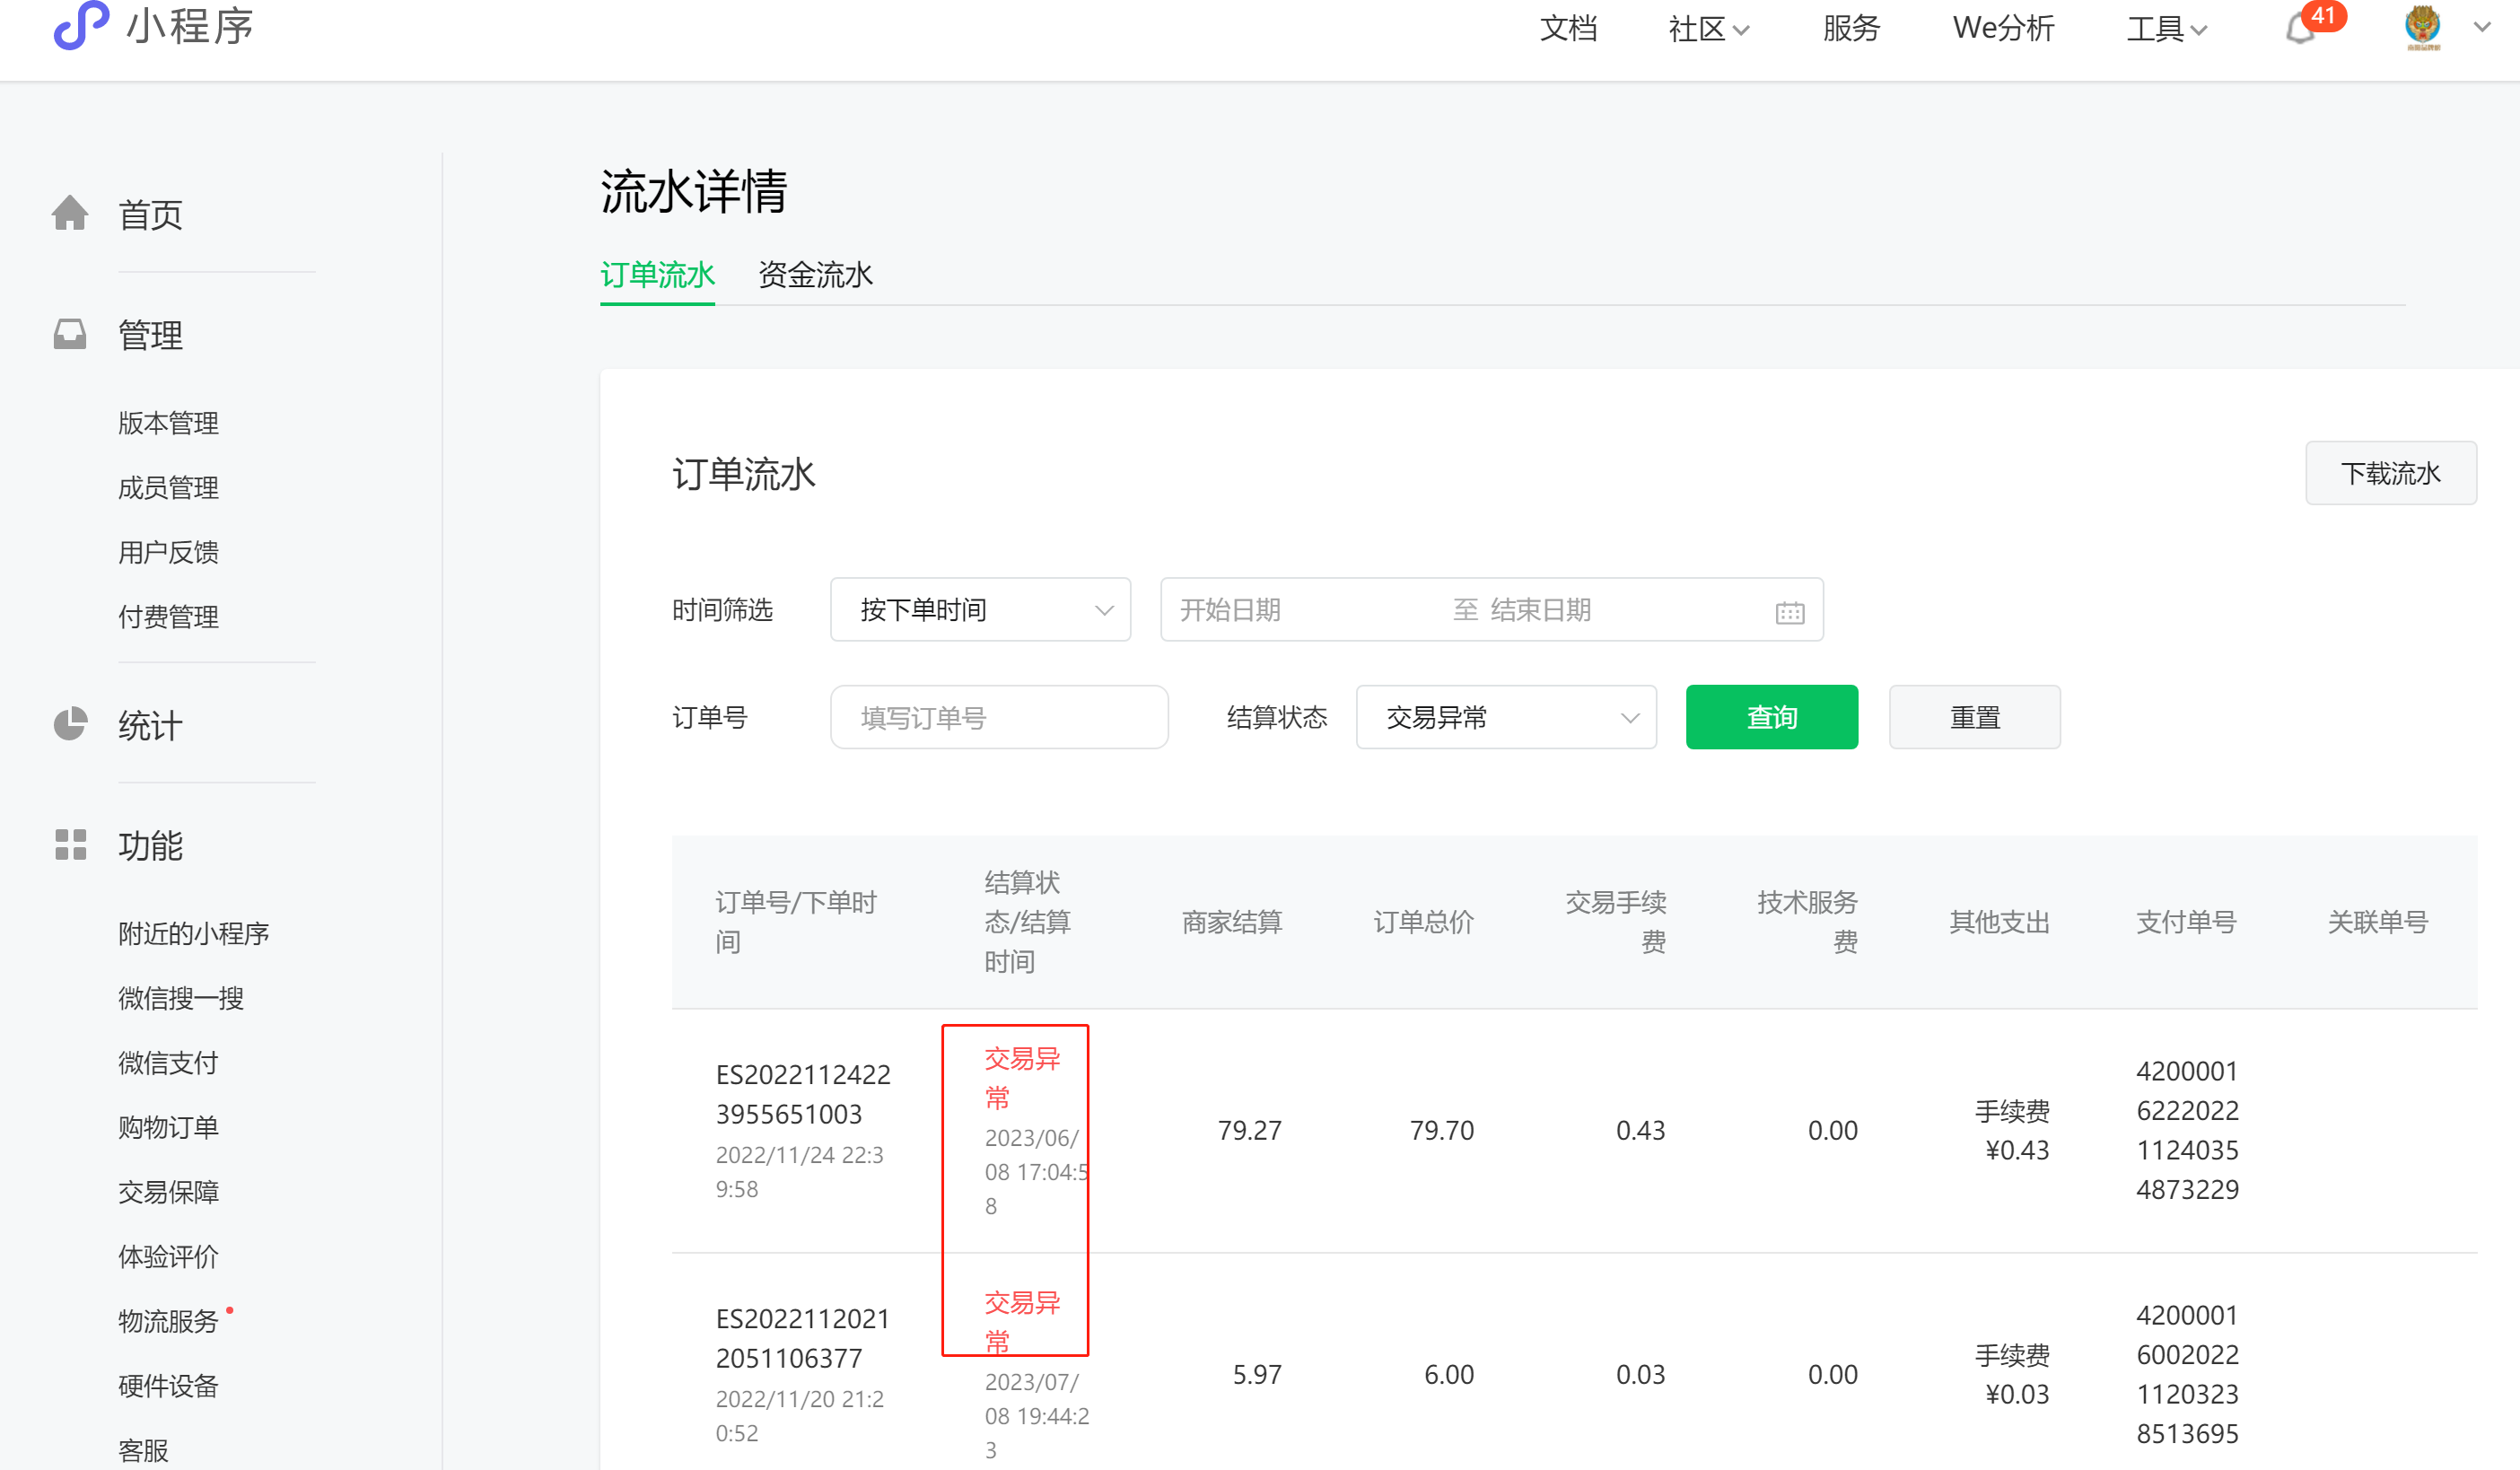Open 微信支付 in the sidebar

168,1062
